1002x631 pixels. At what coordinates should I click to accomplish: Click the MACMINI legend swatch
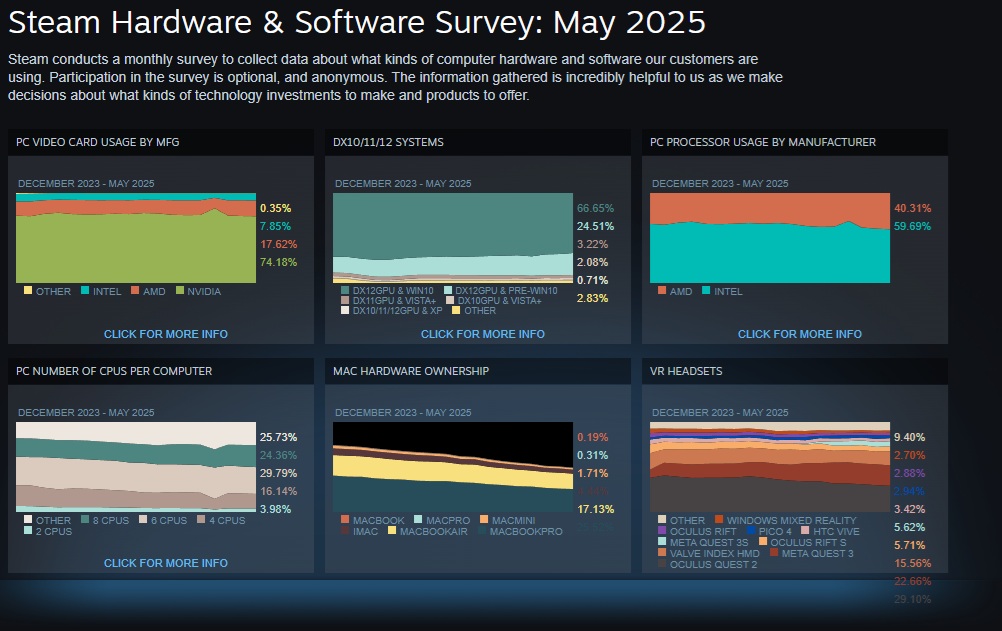(x=484, y=519)
